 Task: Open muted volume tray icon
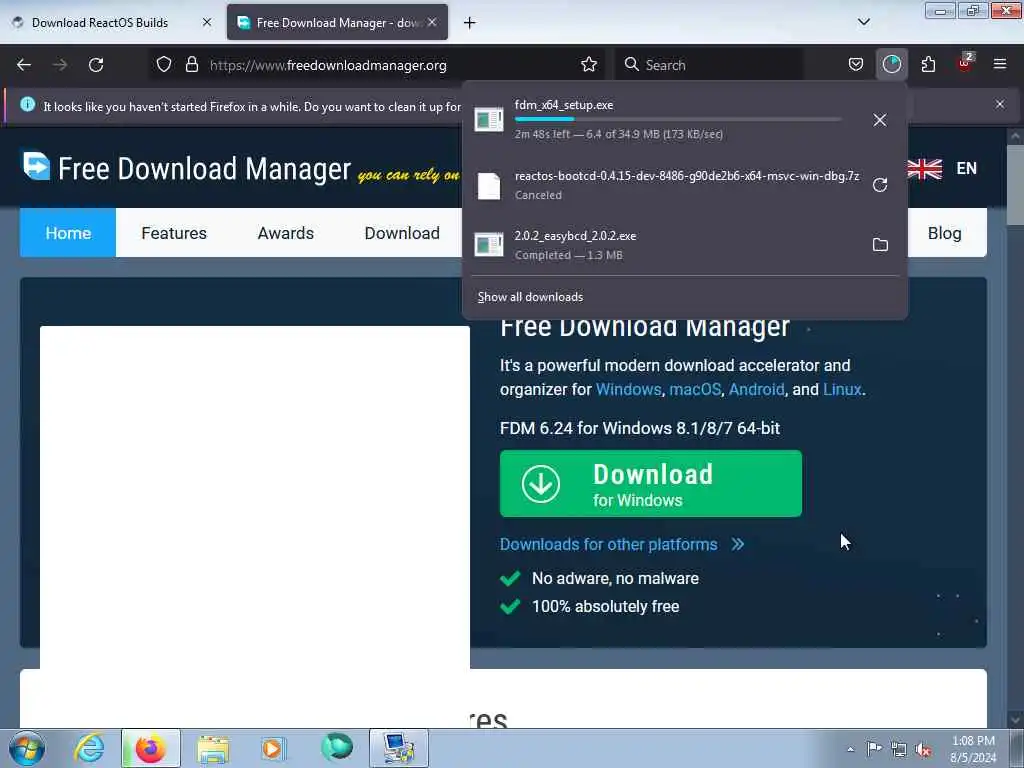click(923, 750)
